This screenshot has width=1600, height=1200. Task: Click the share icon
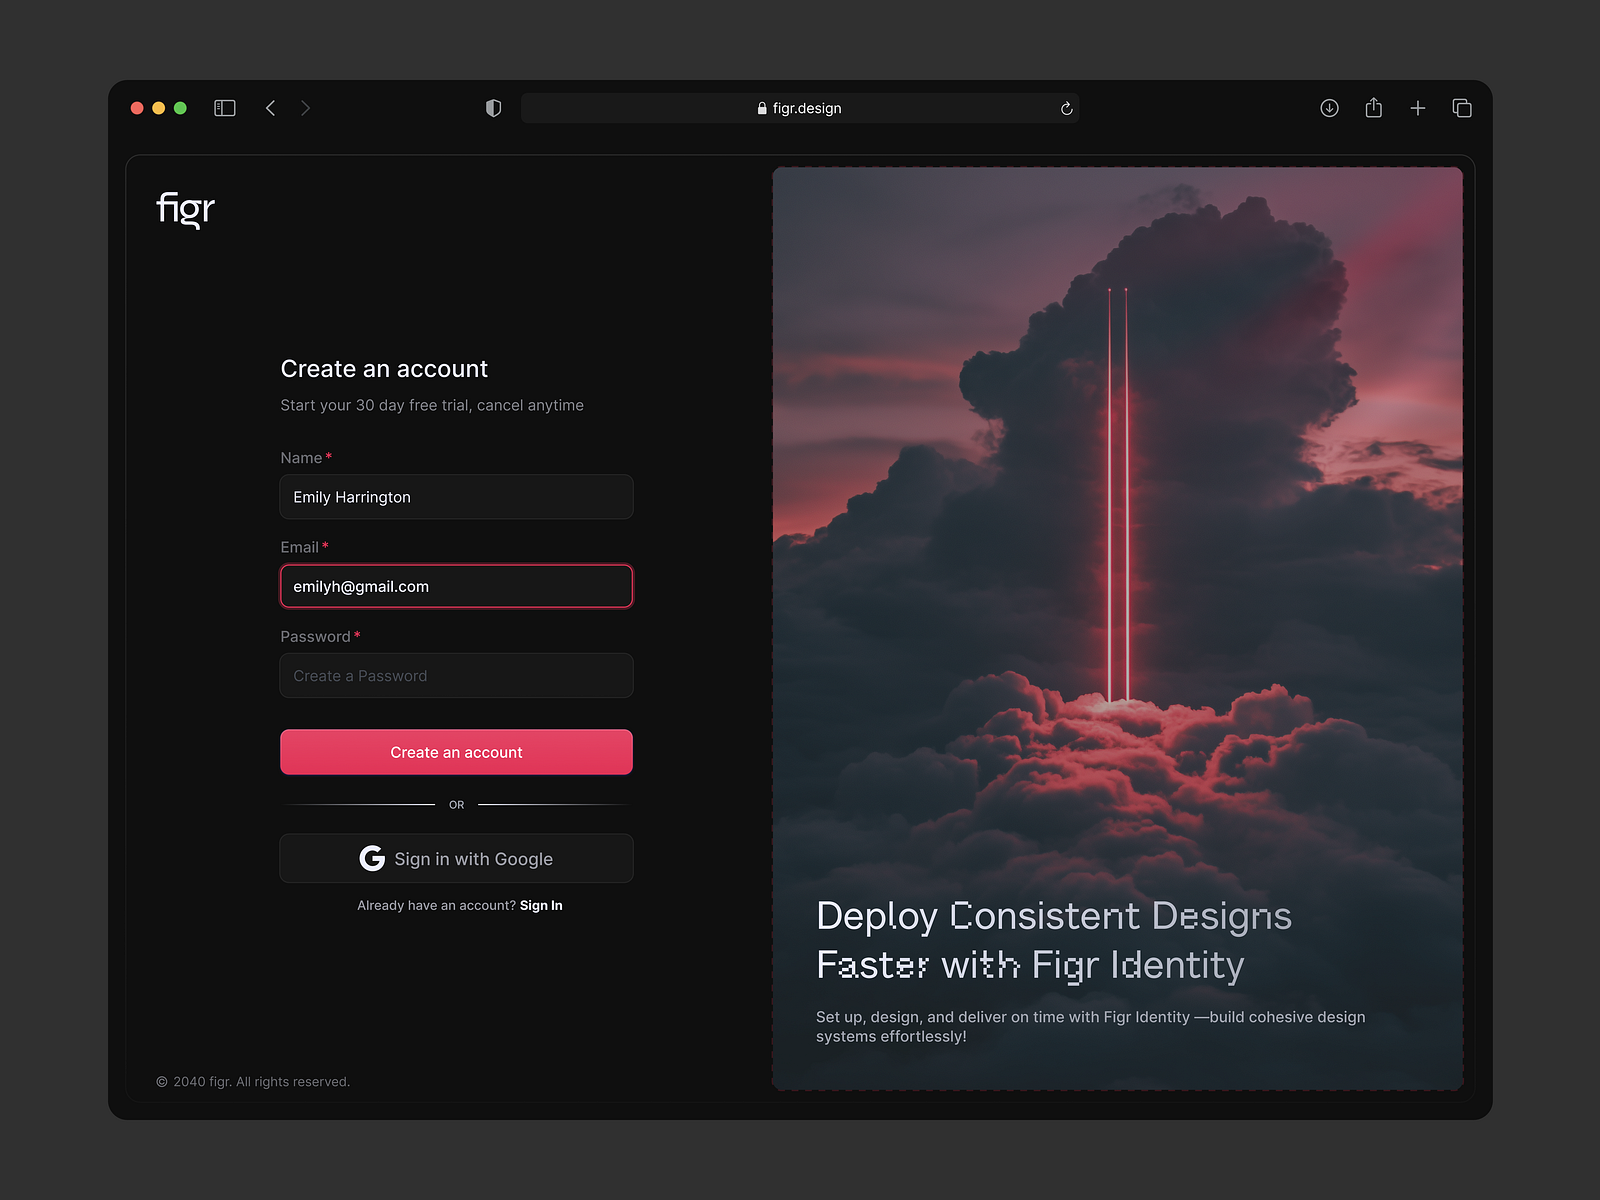coord(1373,107)
